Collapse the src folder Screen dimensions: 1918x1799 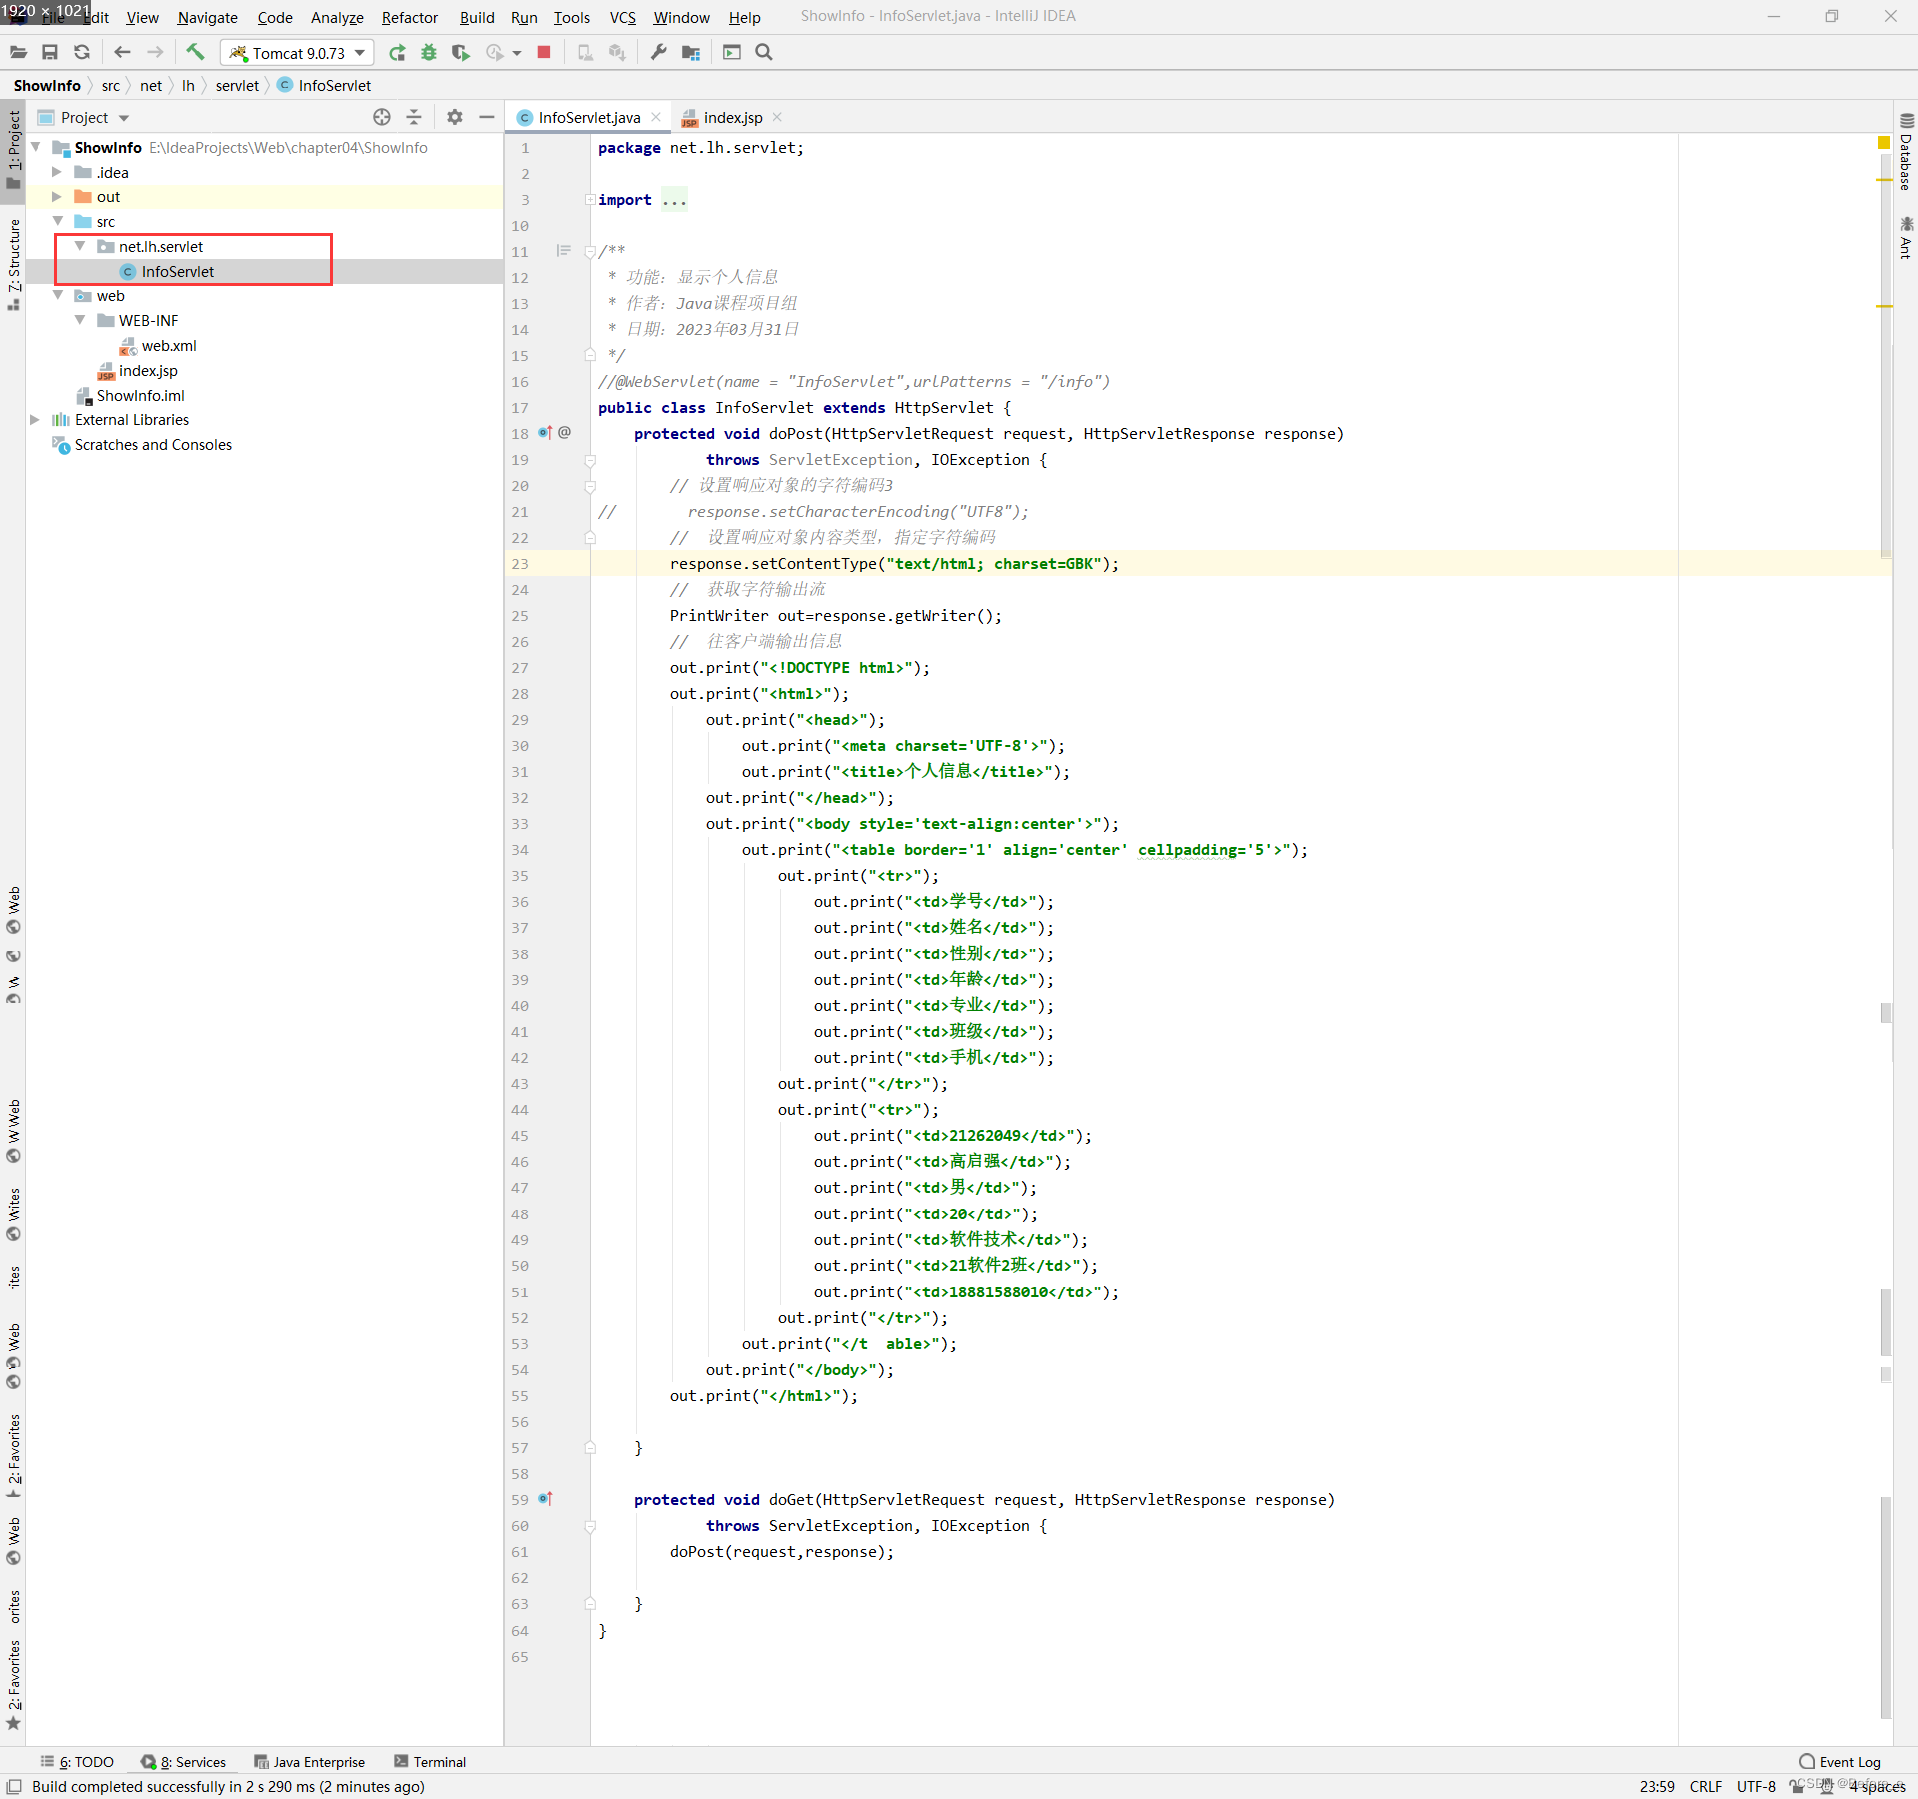pyautogui.click(x=57, y=221)
